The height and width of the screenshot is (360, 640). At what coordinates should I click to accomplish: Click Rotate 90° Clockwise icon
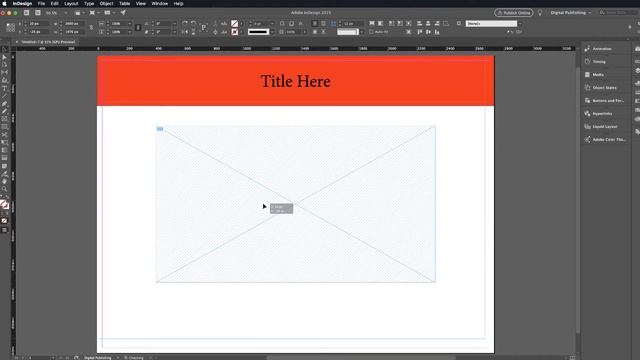coord(185,24)
